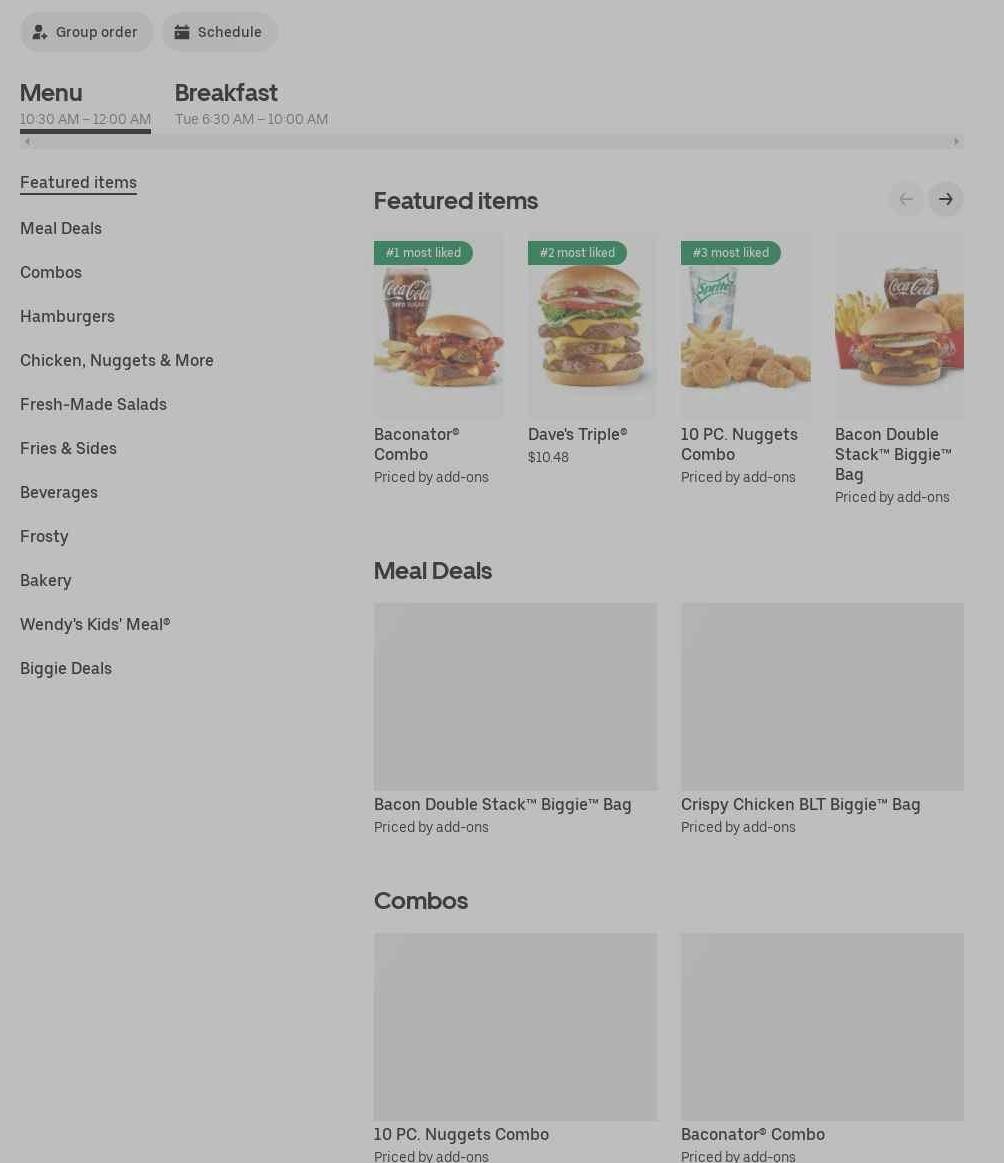The image size is (1004, 1163).
Task: Click the Group order person icon
Action: point(40,32)
